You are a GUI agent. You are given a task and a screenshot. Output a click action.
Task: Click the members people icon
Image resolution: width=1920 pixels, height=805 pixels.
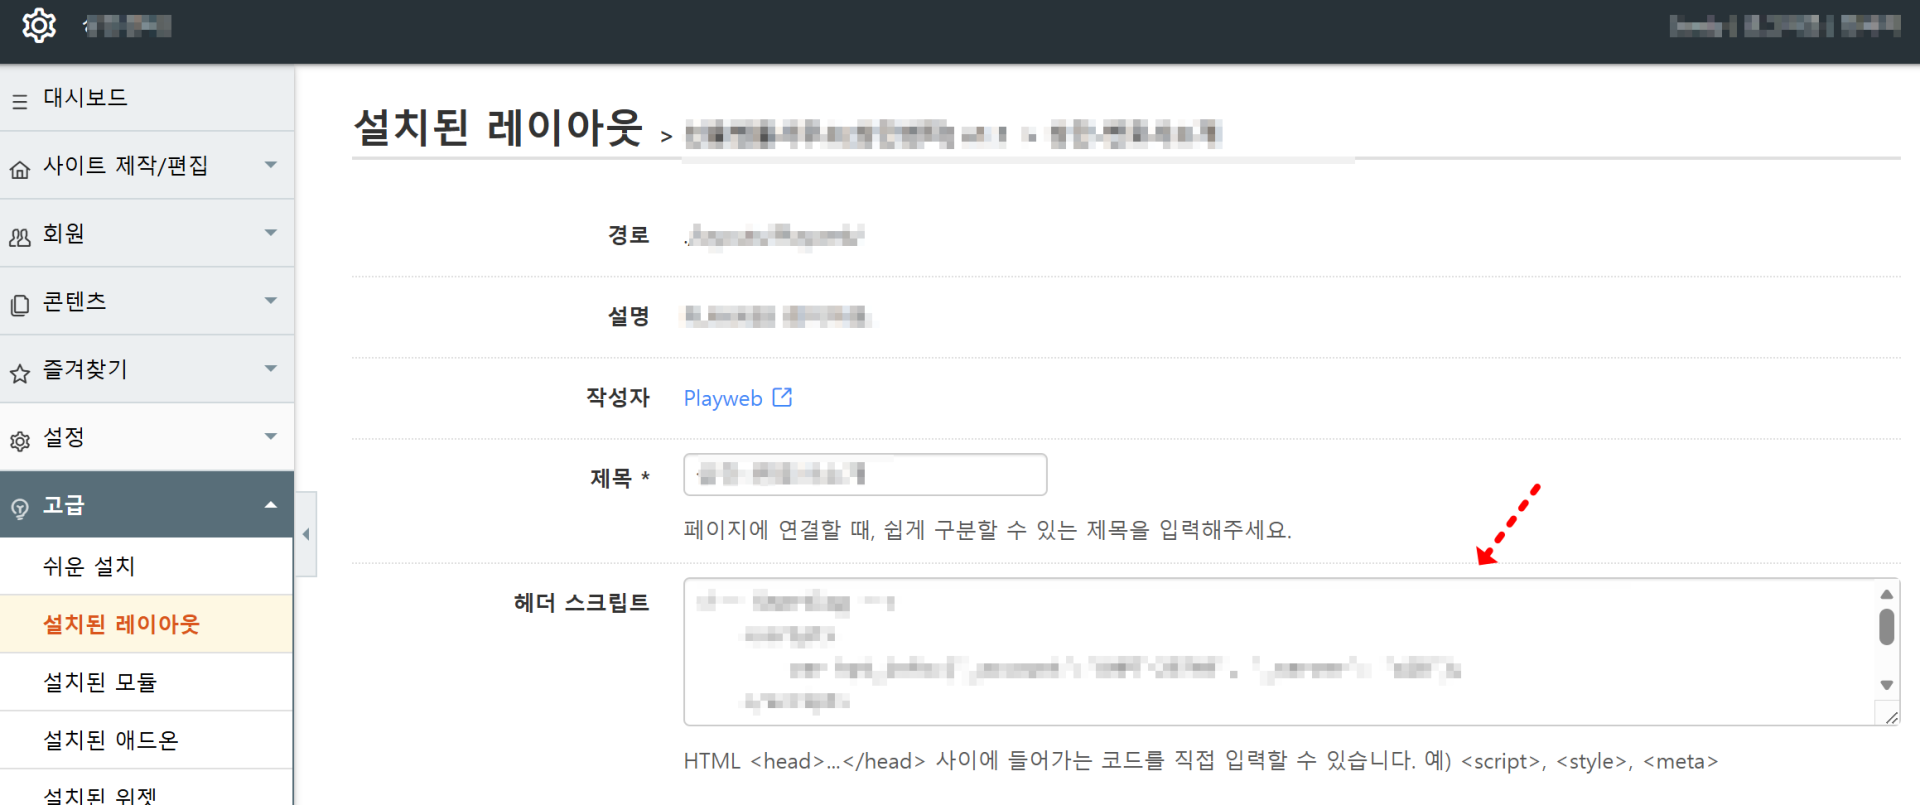point(20,238)
